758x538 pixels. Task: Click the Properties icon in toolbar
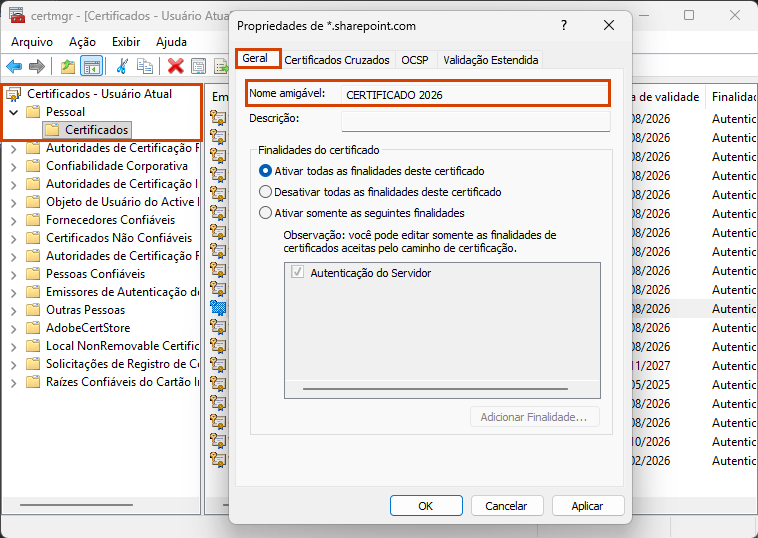pos(198,66)
